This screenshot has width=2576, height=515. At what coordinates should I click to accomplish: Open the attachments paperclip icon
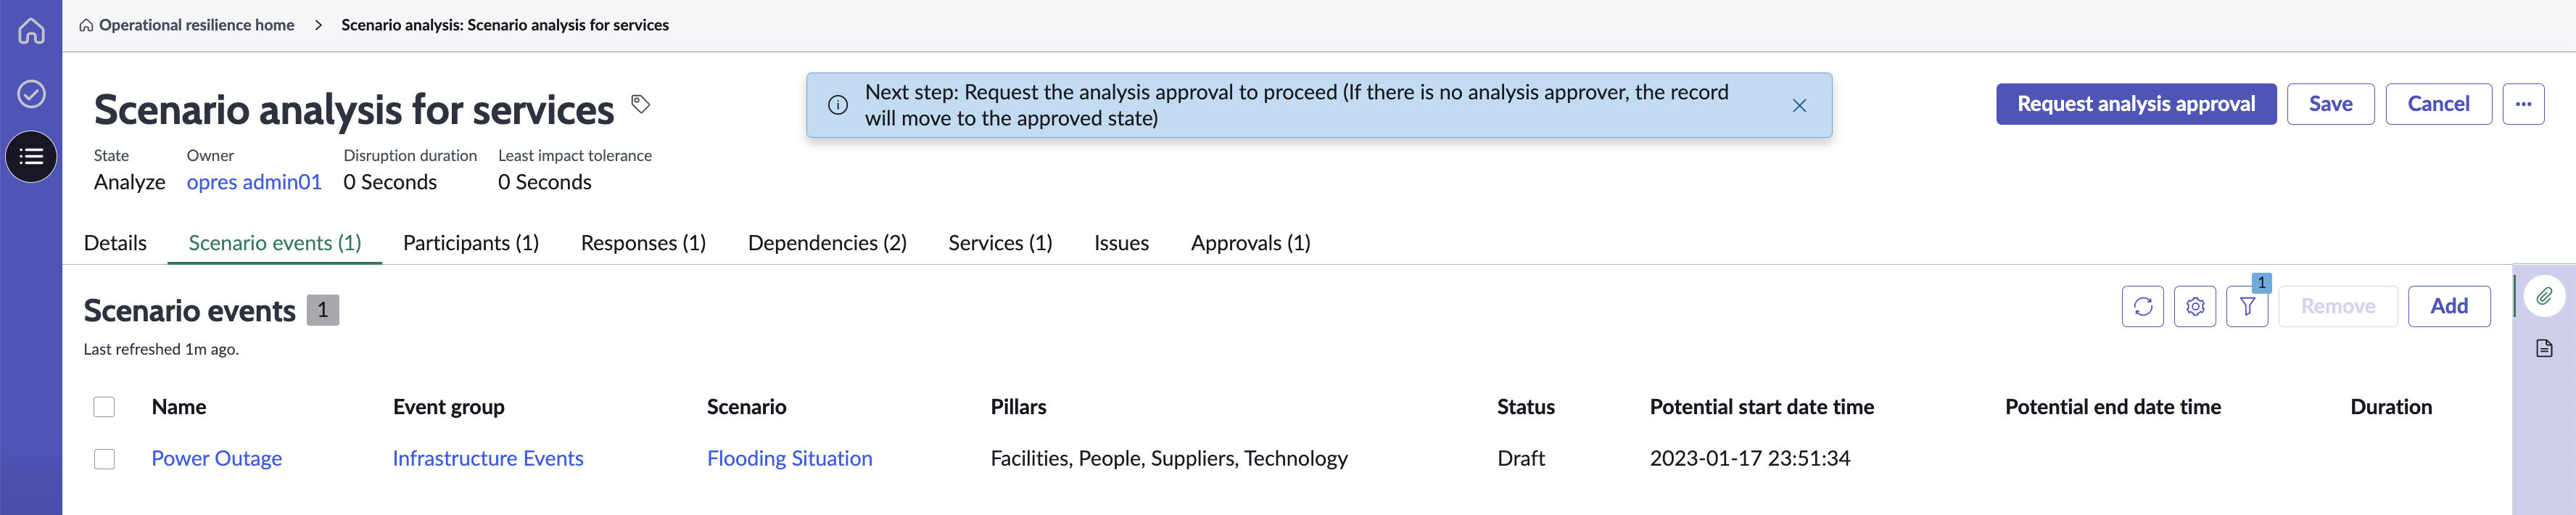[2544, 296]
